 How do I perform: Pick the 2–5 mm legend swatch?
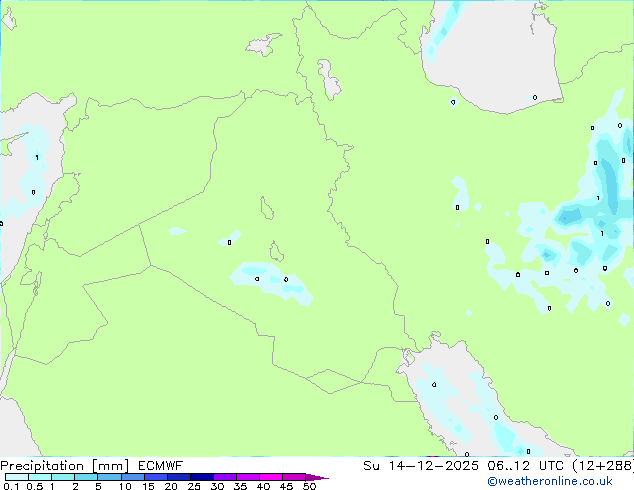(x=86, y=477)
